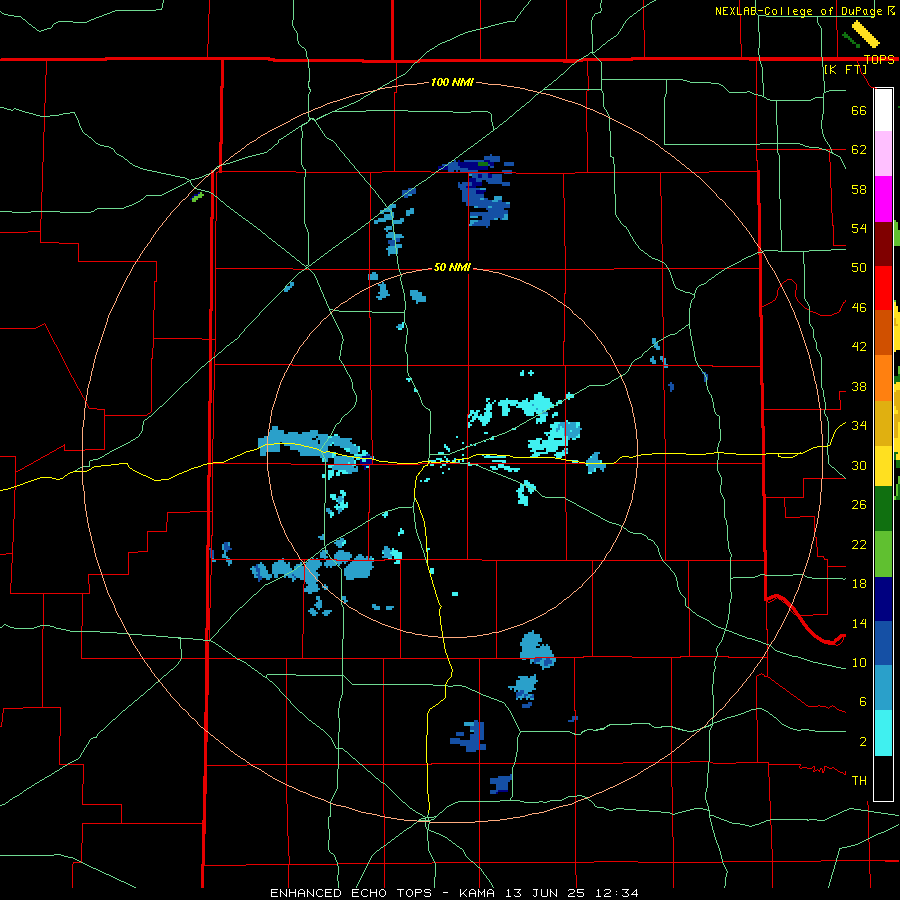900x900 pixels.
Task: Click the yellow legend swatch
Action: coord(883,465)
